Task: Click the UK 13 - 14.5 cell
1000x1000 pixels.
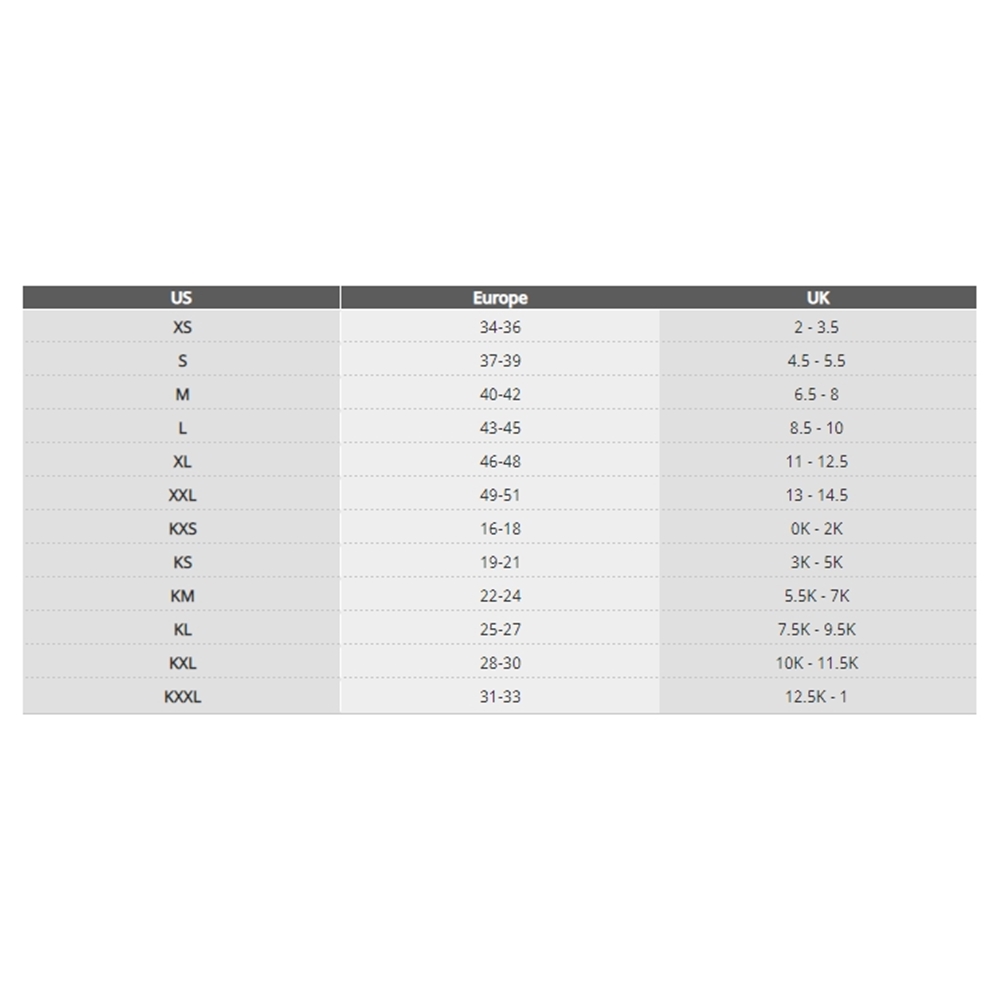Action: pyautogui.click(x=817, y=495)
